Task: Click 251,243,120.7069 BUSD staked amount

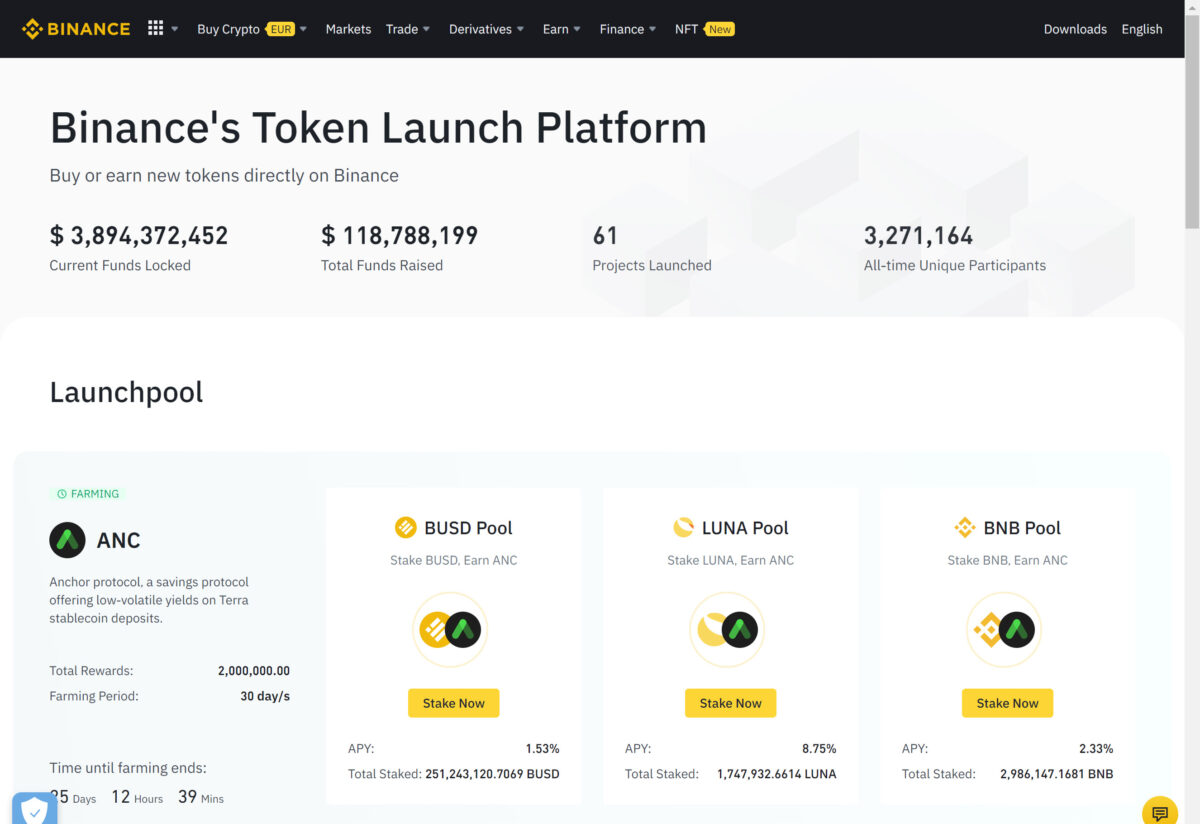Action: (x=492, y=774)
